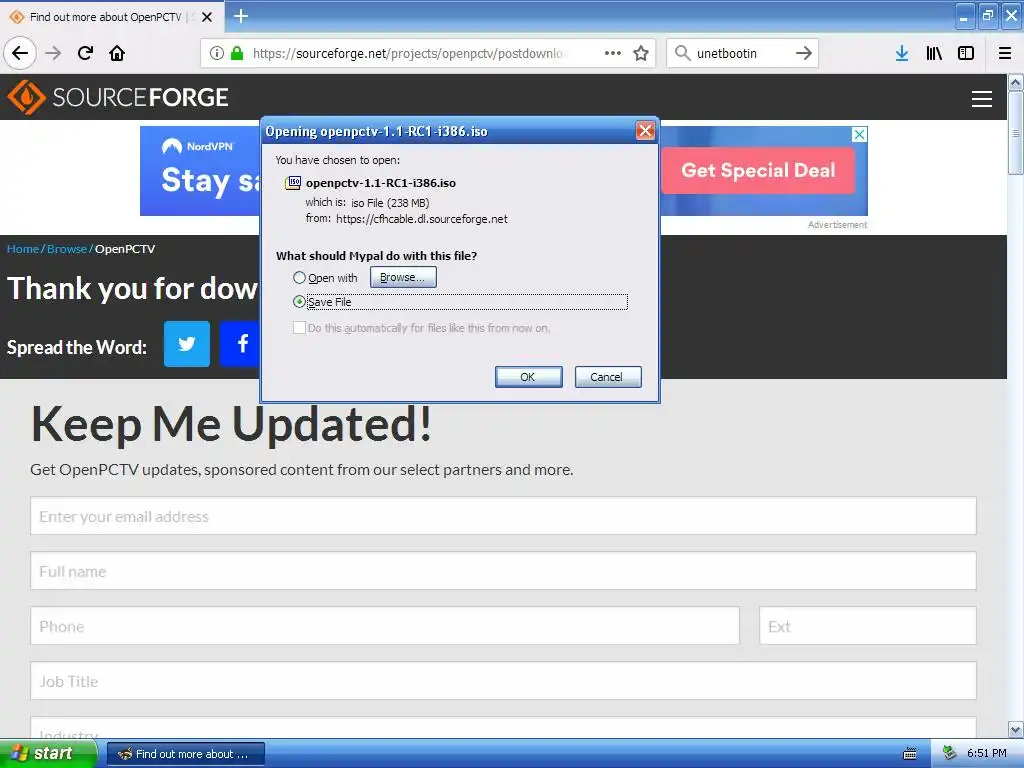Click the vertical scrollbar thumb

(x=1016, y=133)
